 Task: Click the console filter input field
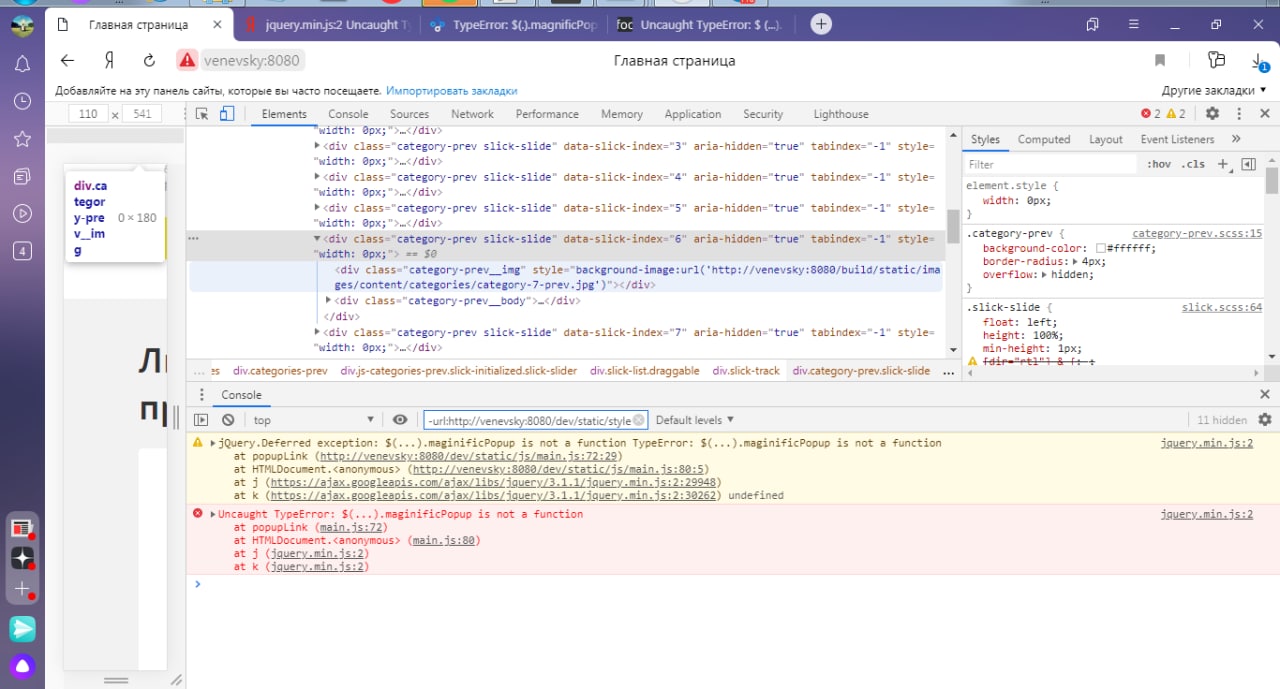tap(536, 420)
